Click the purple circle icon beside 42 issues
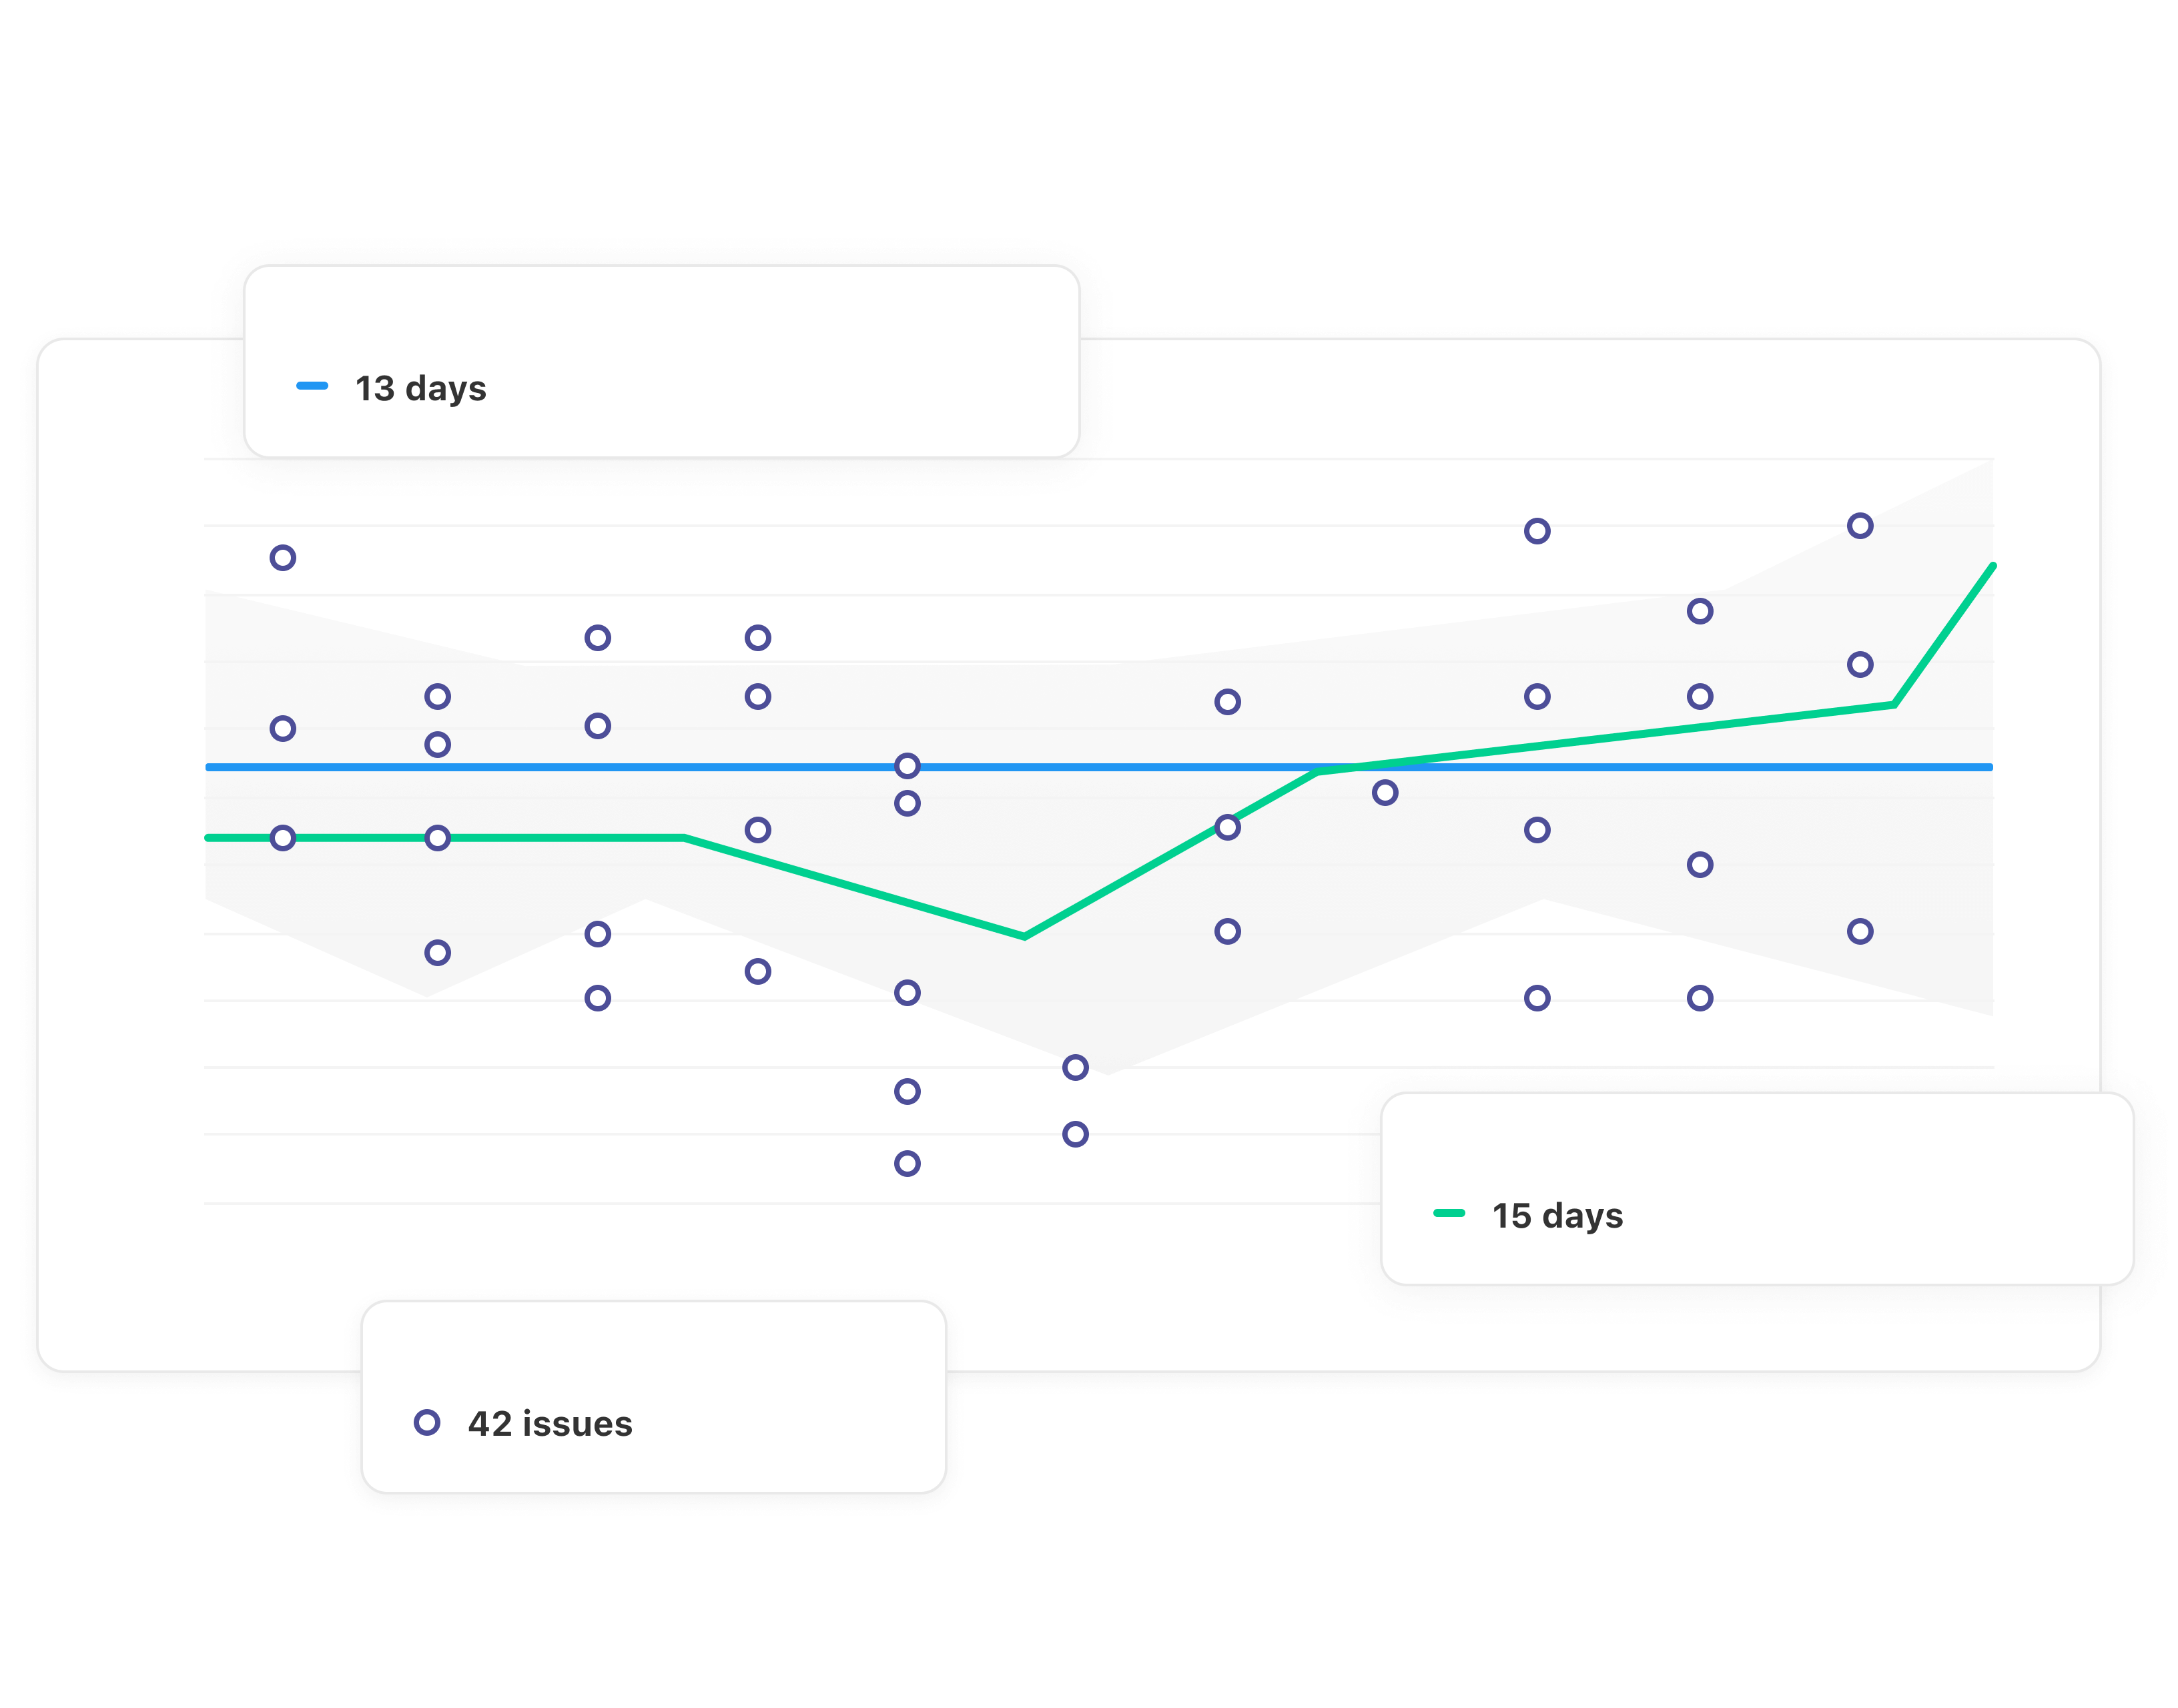The width and height of the screenshot is (2178, 1708). 427,1422
